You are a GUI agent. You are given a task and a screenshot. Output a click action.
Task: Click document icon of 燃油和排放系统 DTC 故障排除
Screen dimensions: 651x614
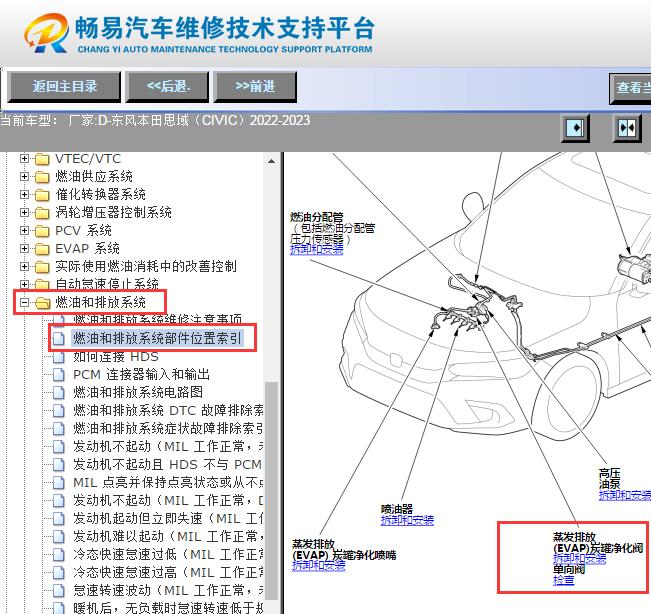(x=59, y=411)
